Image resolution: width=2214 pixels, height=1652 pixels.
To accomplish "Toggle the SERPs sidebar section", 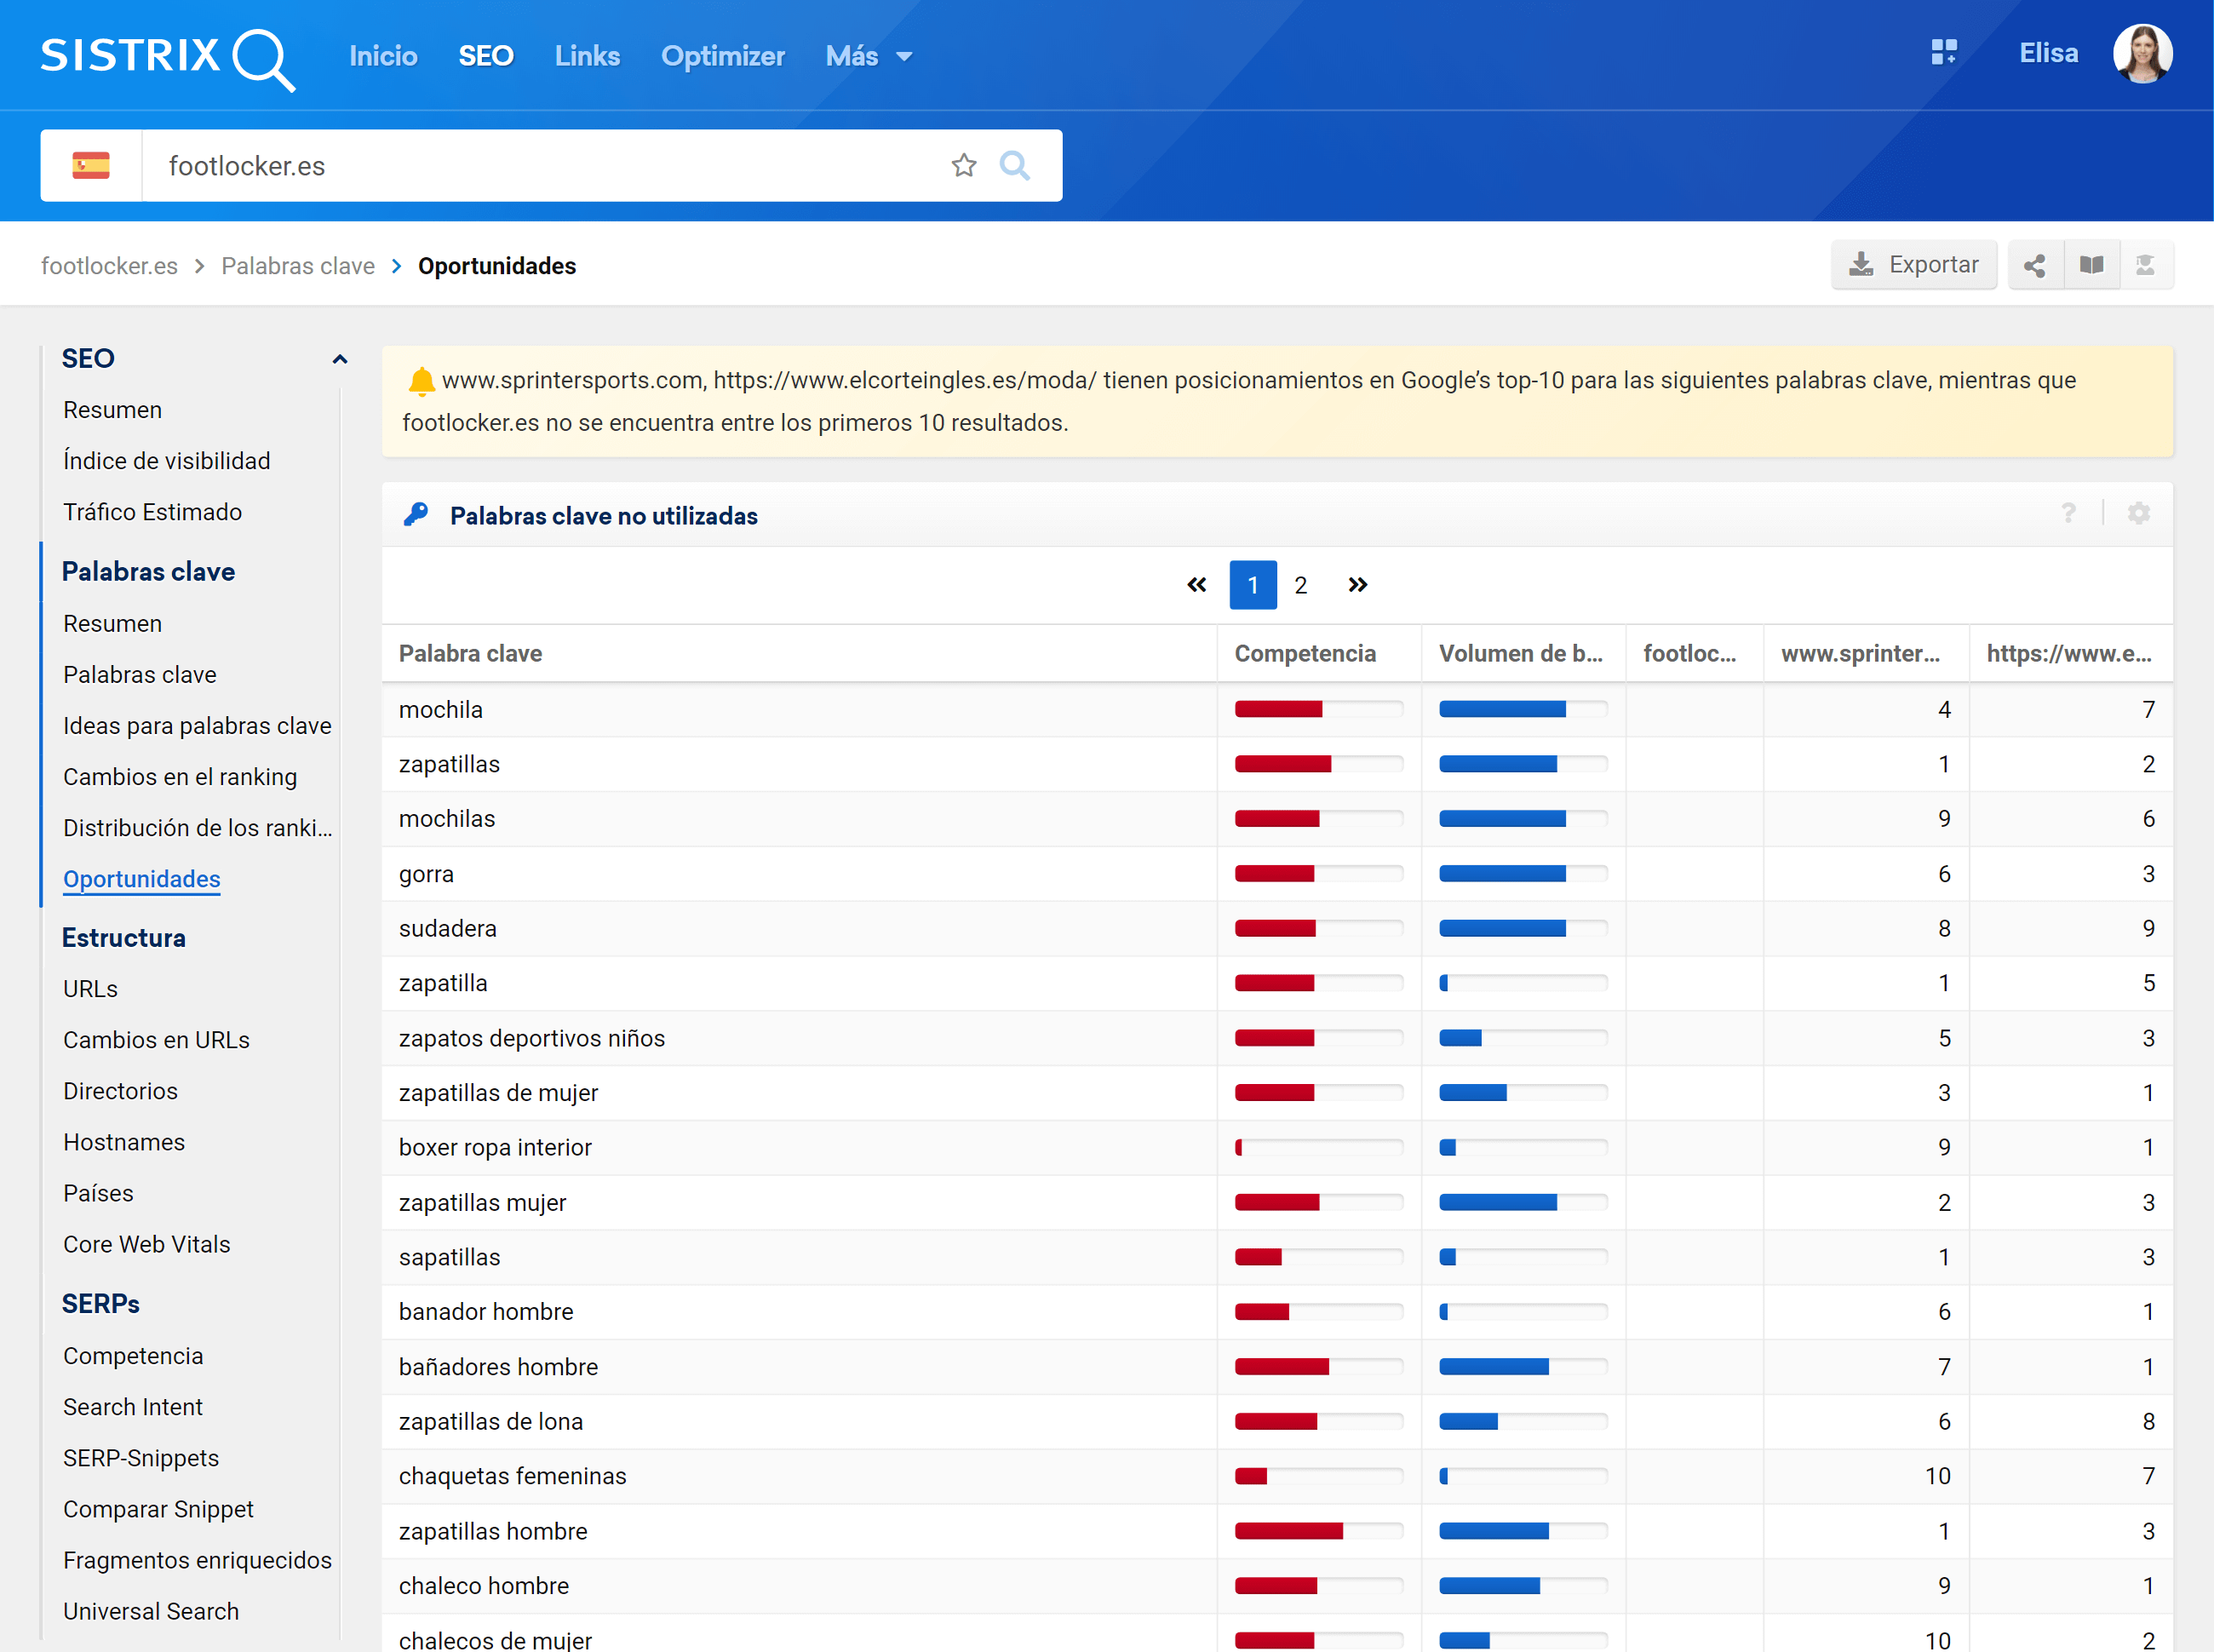I will click(x=100, y=1303).
